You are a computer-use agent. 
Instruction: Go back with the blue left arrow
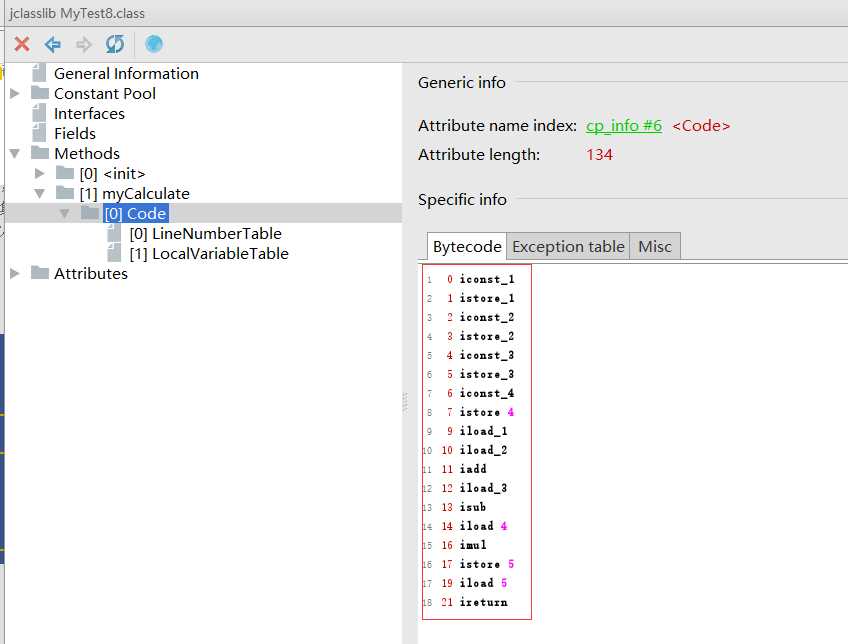pos(52,44)
